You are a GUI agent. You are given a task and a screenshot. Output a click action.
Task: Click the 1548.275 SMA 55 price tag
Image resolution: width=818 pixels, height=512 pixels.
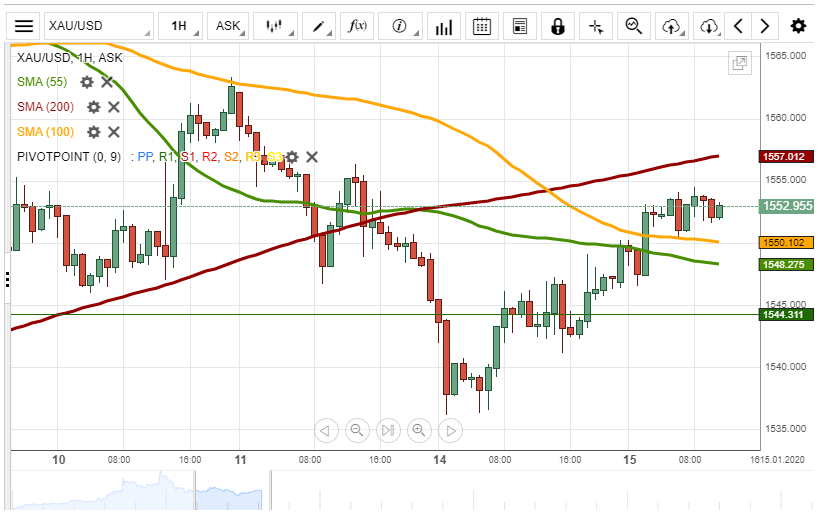pos(786,265)
